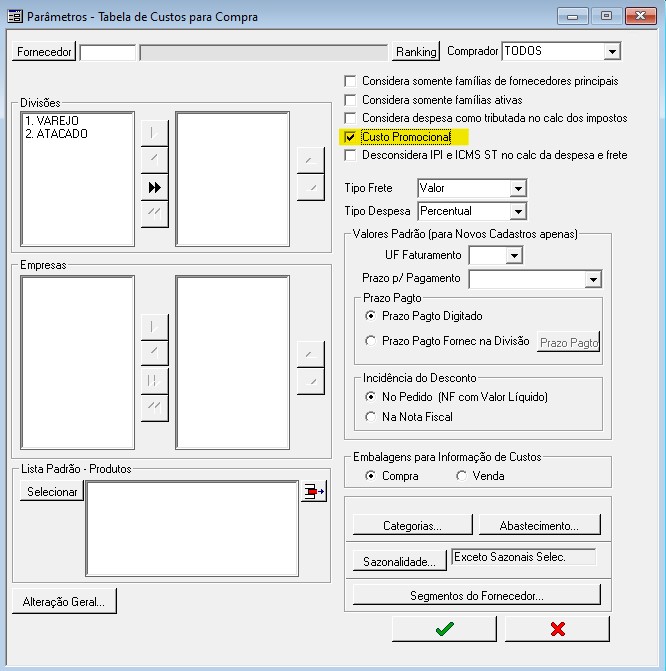Click the Empresas available list box
The width and height of the screenshot is (666, 671).
[77, 362]
